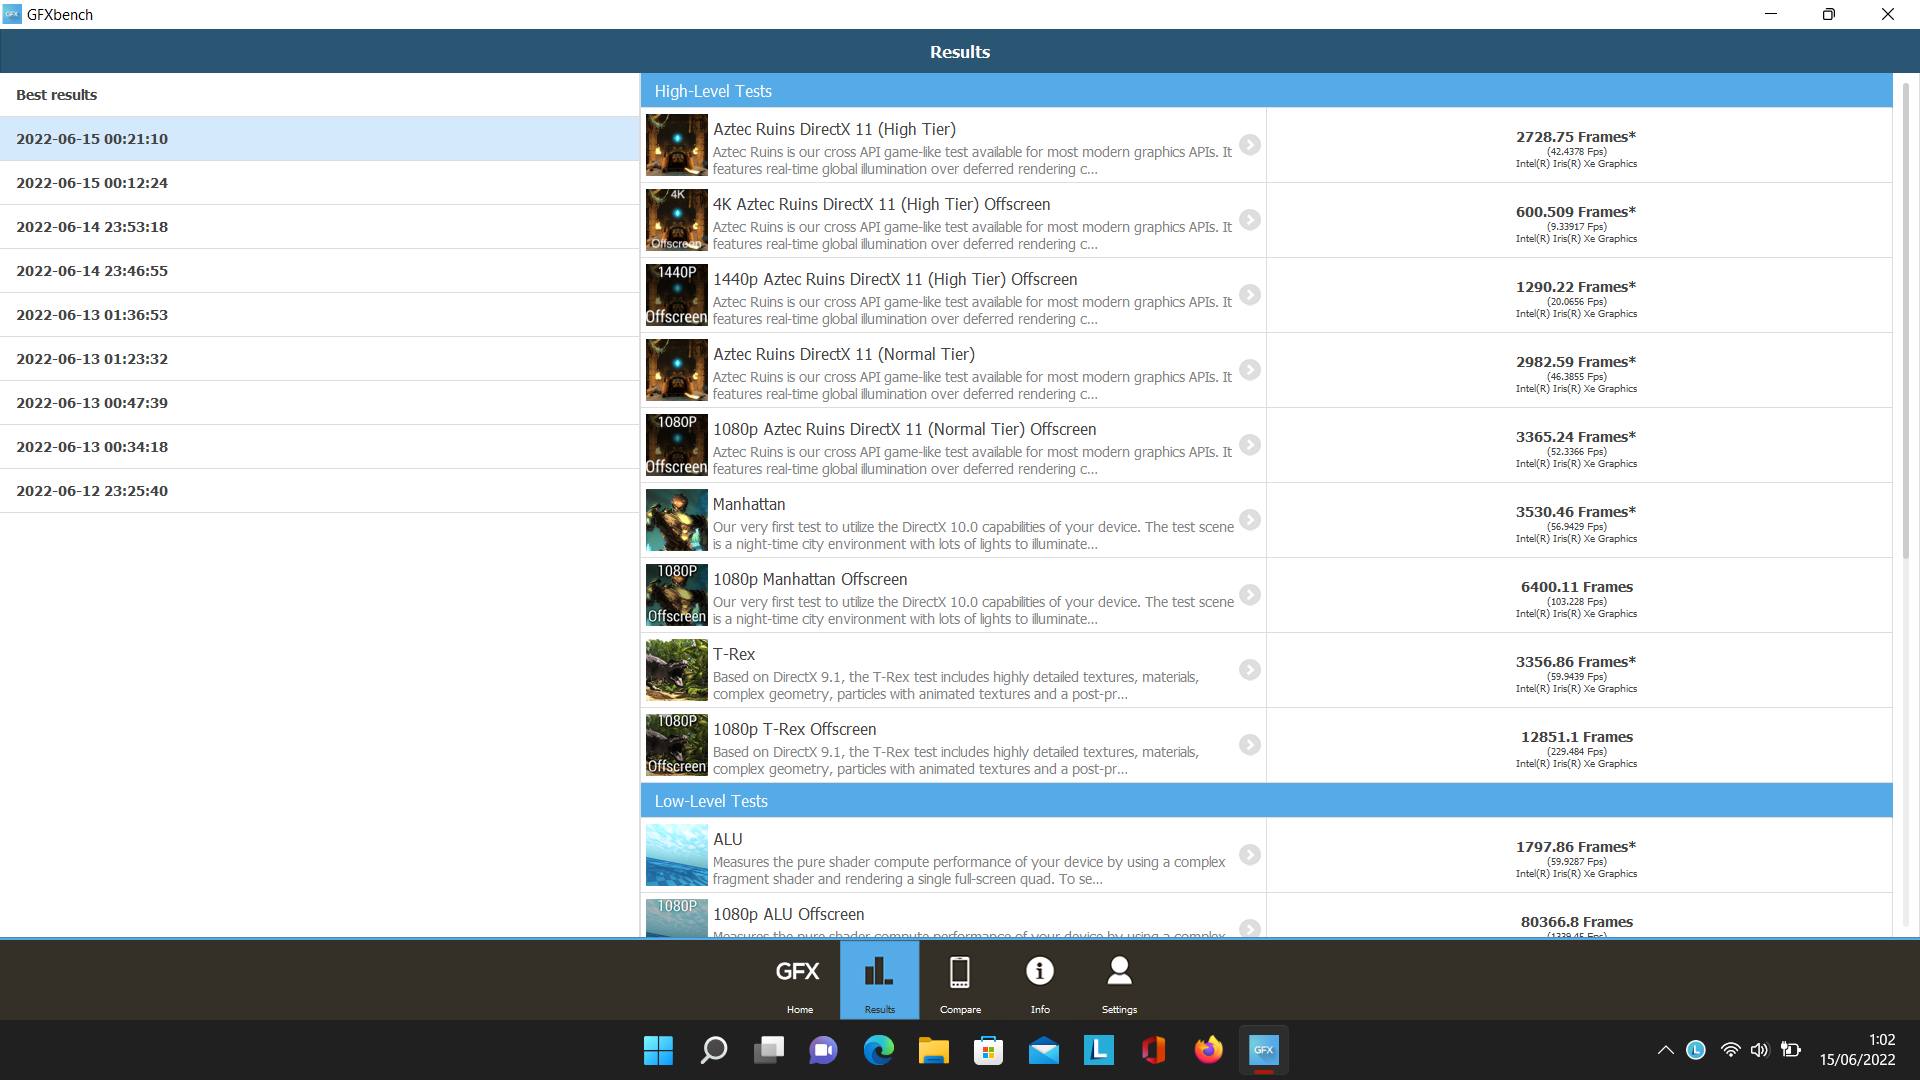Expand the ALU test details arrow
The image size is (1920, 1080).
pos(1250,855)
